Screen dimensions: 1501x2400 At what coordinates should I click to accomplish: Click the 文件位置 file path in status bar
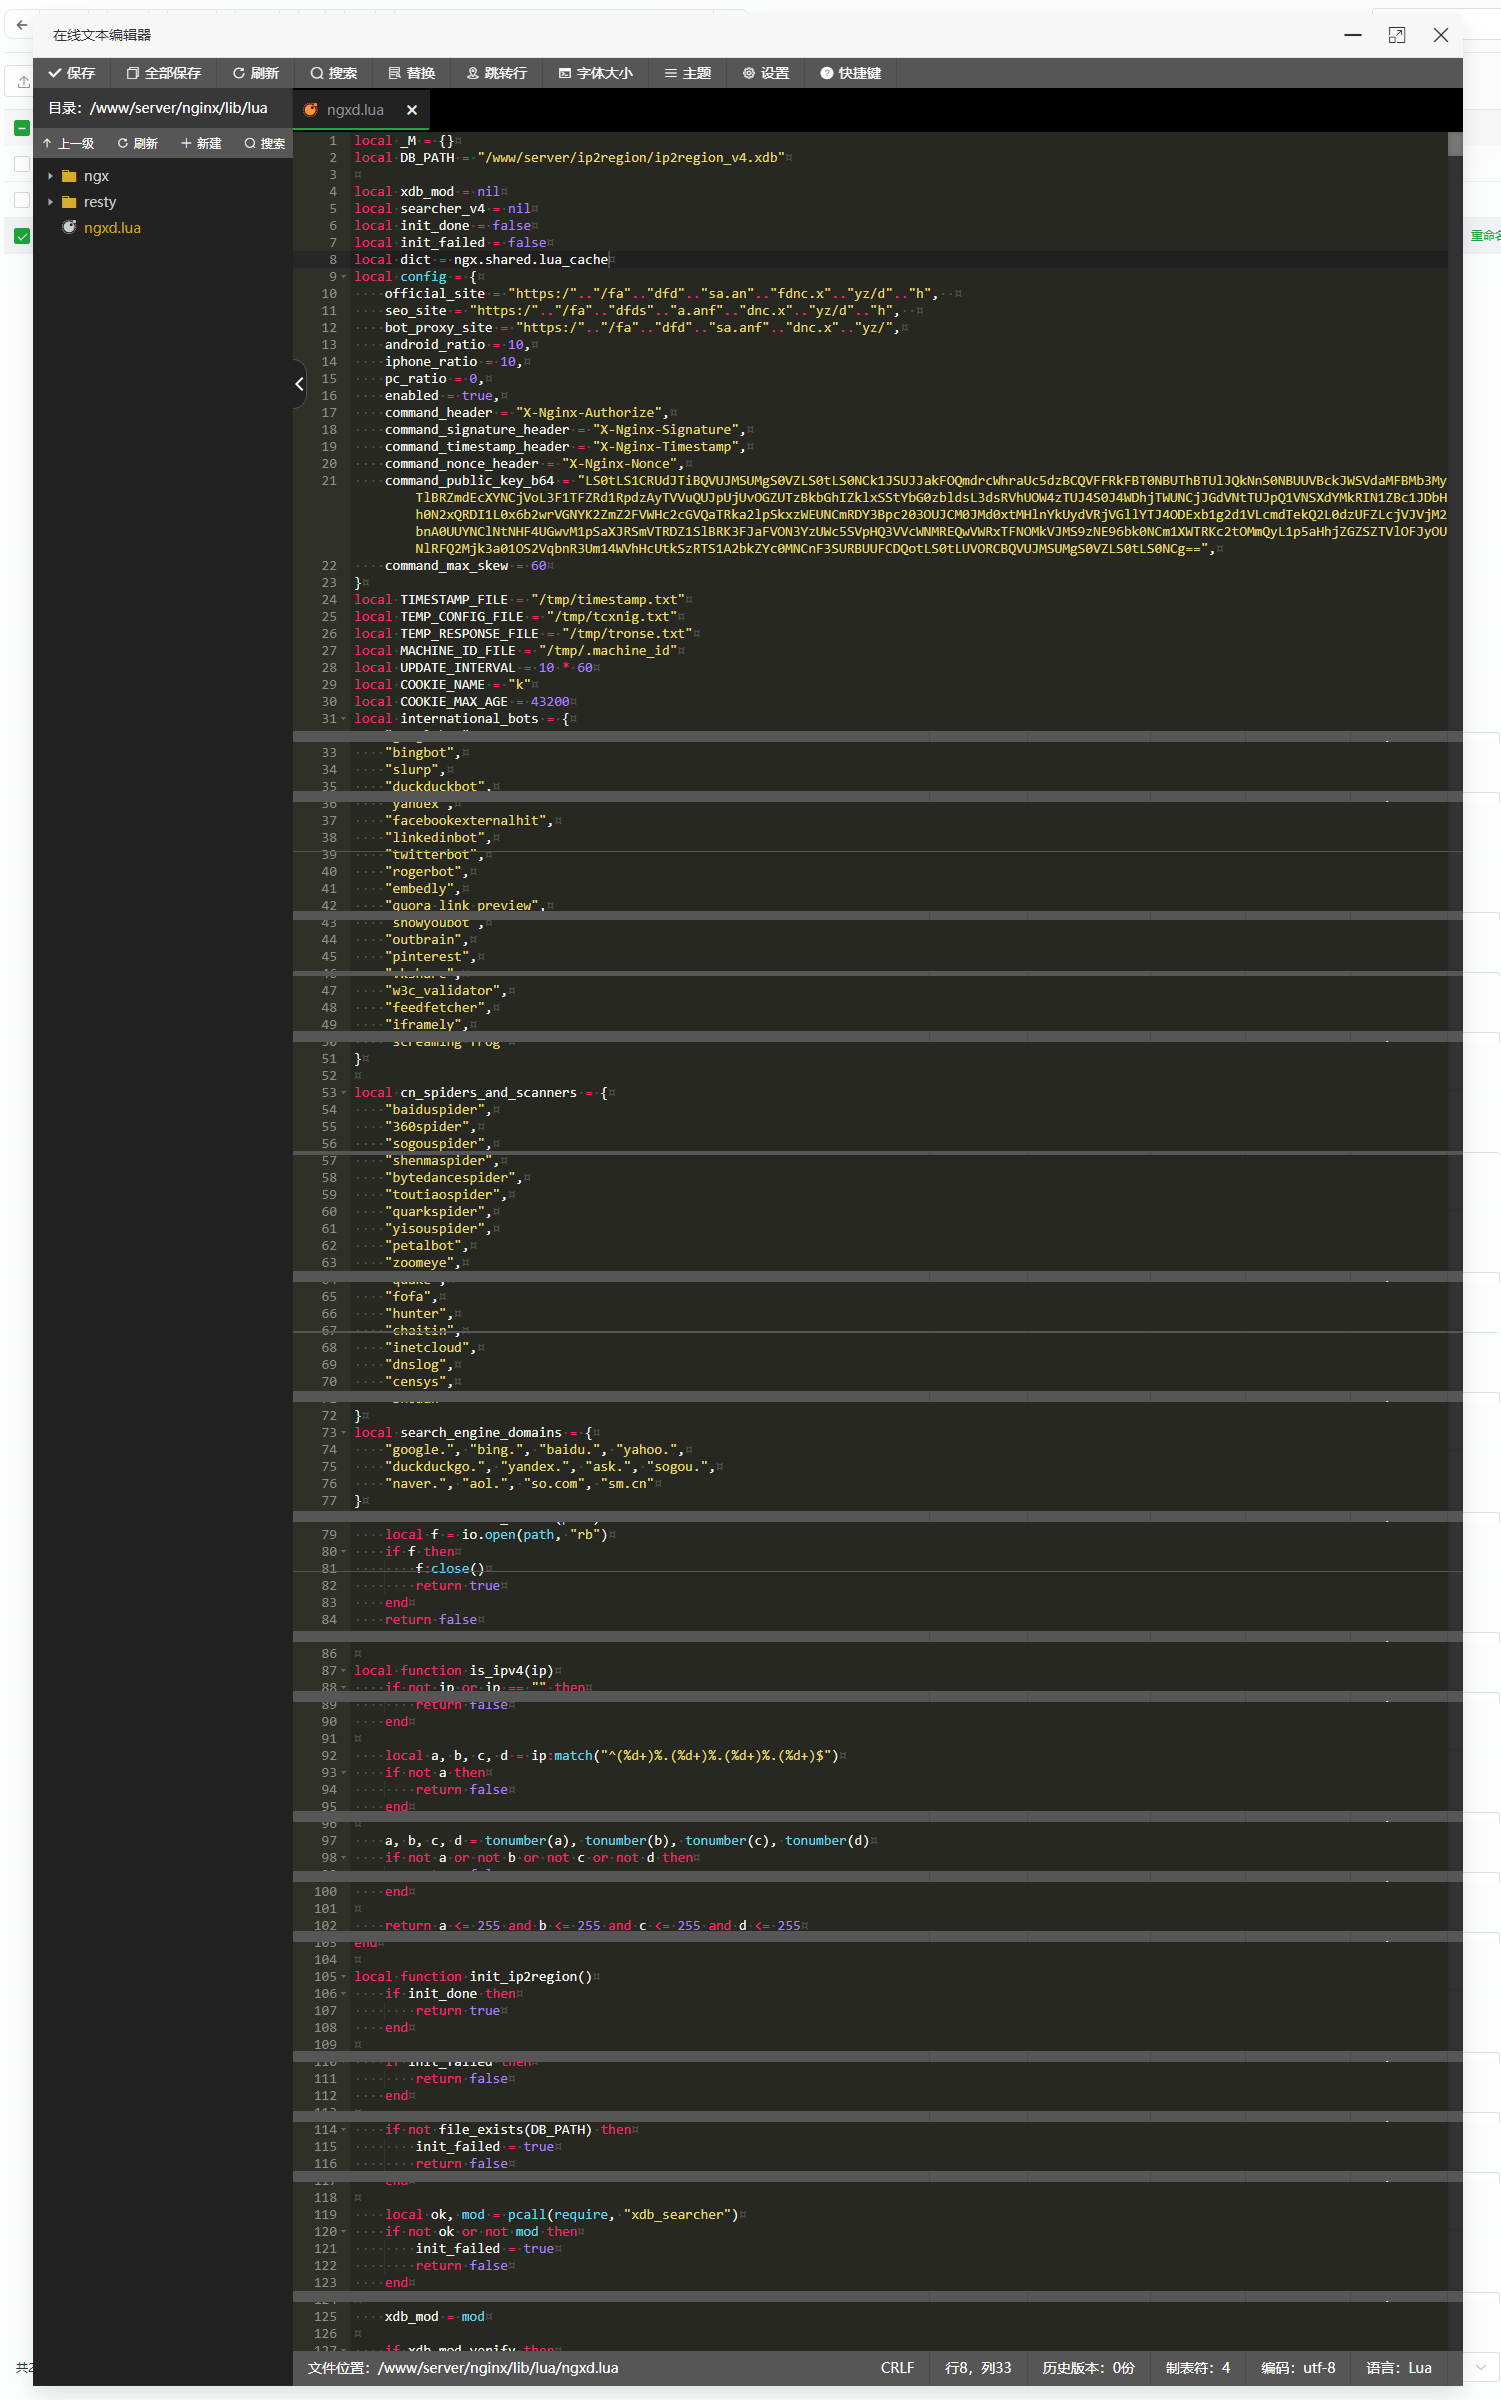point(463,2368)
